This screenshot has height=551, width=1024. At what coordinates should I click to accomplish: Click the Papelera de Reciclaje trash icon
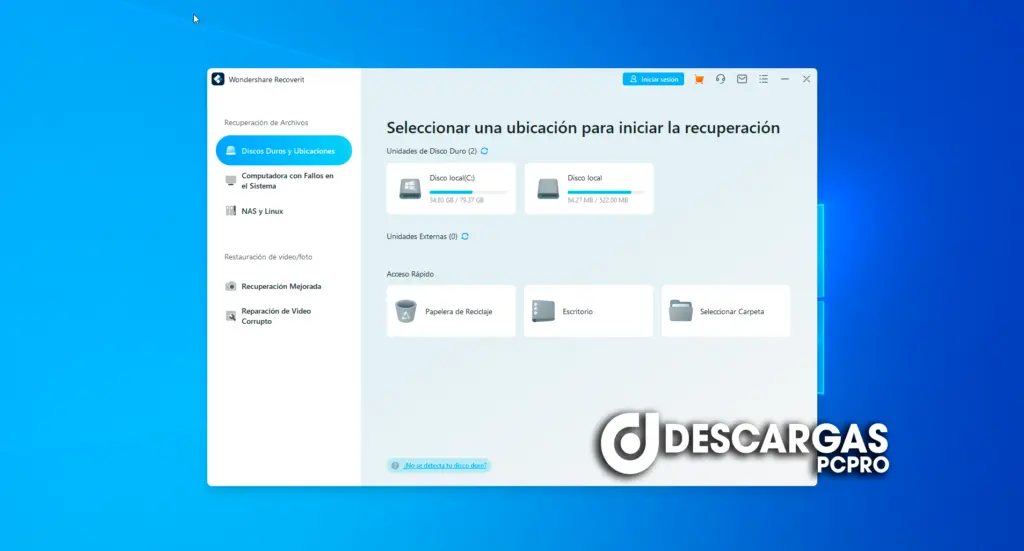click(x=405, y=311)
